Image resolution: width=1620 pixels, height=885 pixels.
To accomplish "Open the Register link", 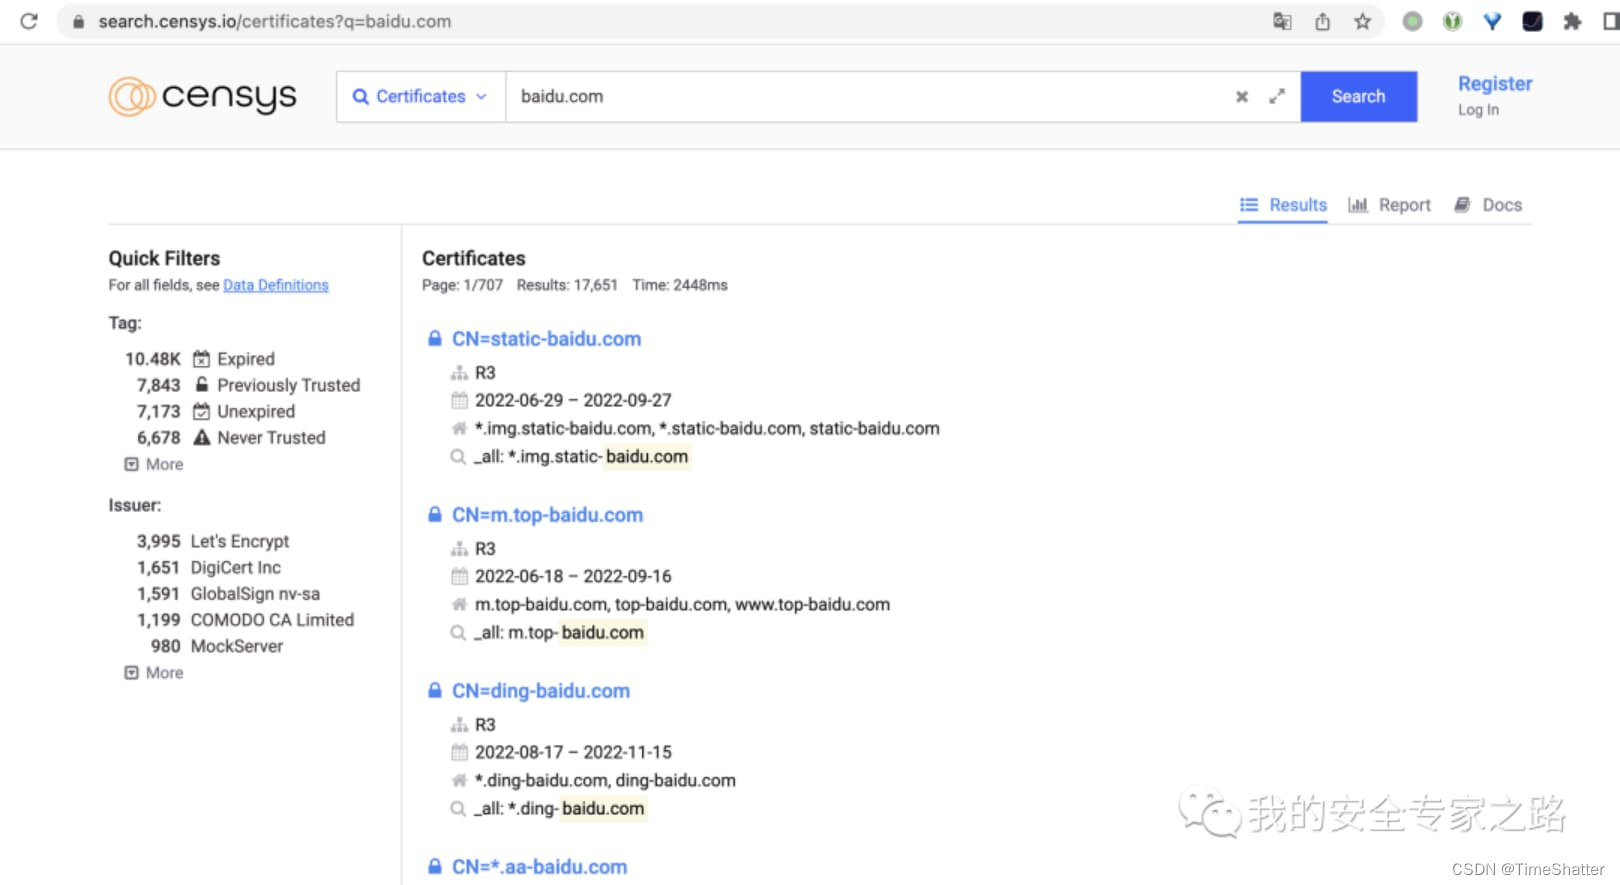I will pos(1494,84).
